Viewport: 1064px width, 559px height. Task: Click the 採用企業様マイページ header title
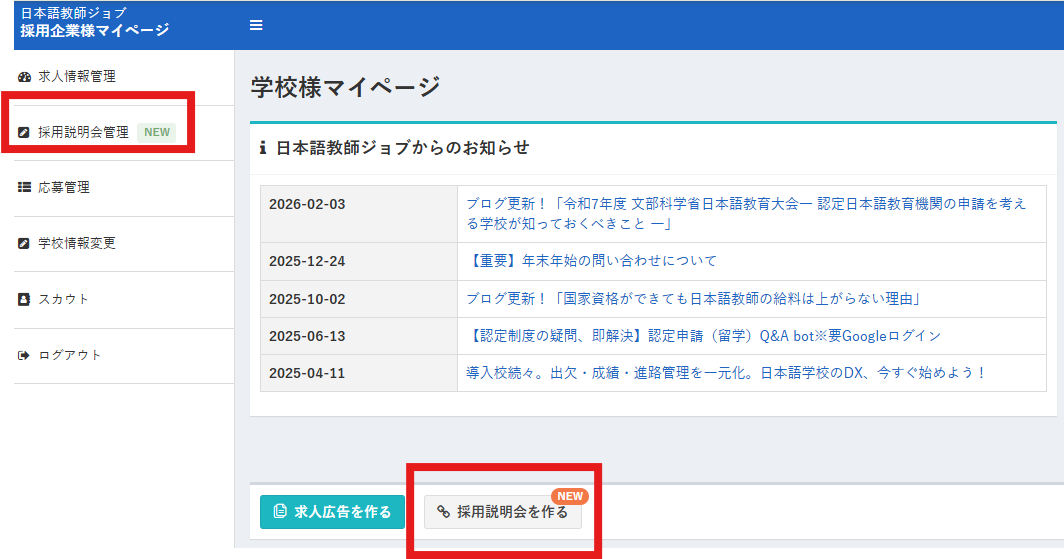point(94,30)
